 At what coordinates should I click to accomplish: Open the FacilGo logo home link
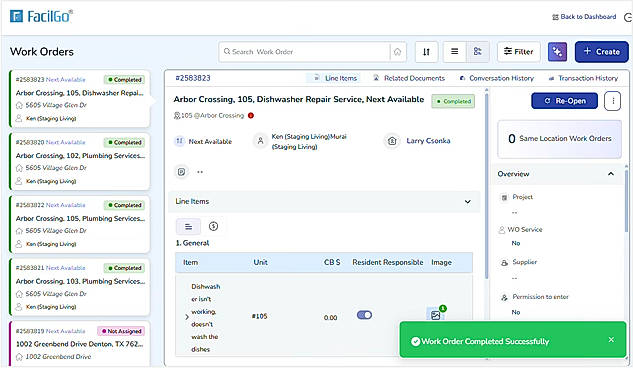pyautogui.click(x=41, y=16)
